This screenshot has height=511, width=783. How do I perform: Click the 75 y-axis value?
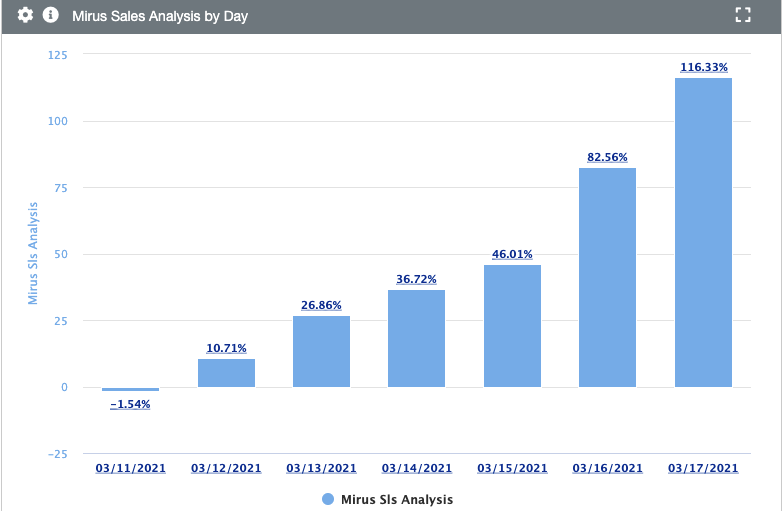[x=61, y=188]
